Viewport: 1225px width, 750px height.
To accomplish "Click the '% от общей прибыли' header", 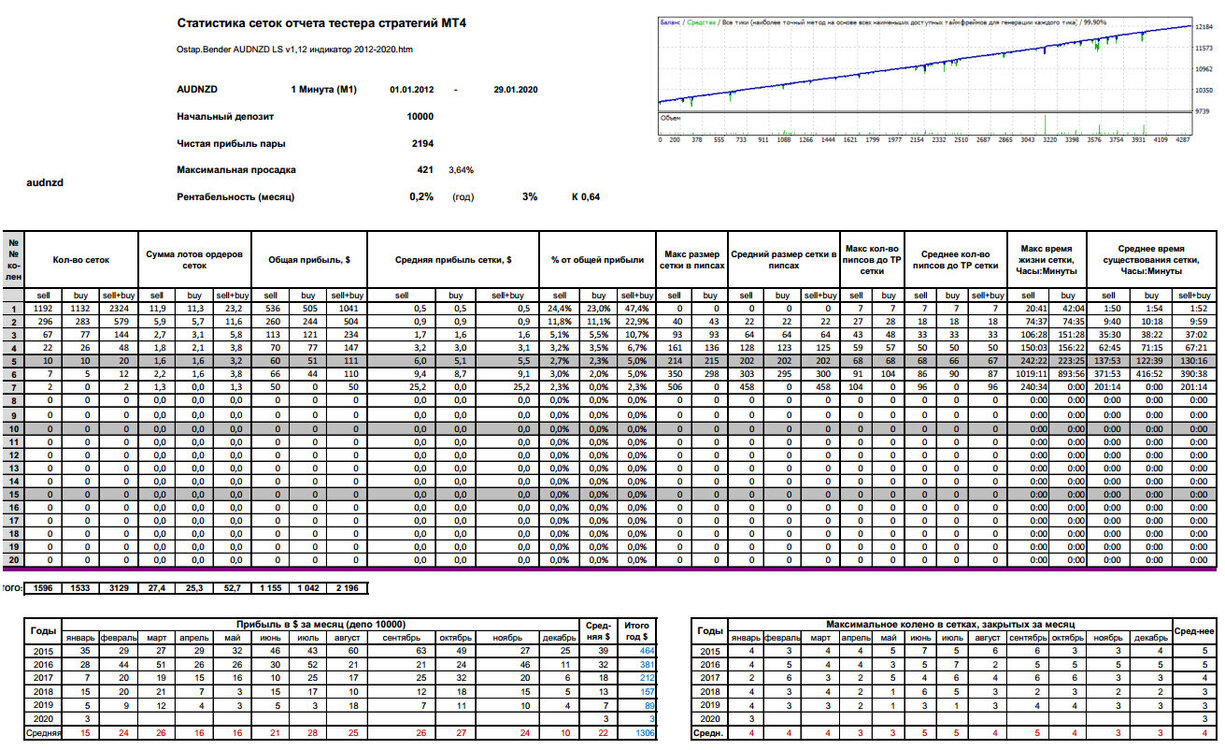I will coord(597,259).
